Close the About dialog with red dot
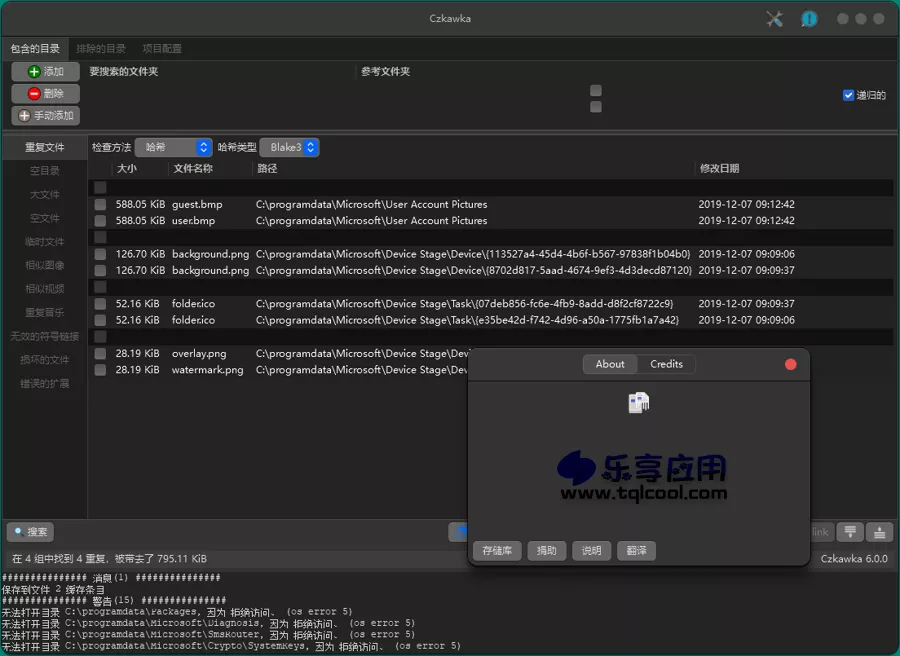This screenshot has width=900, height=656. tap(790, 364)
